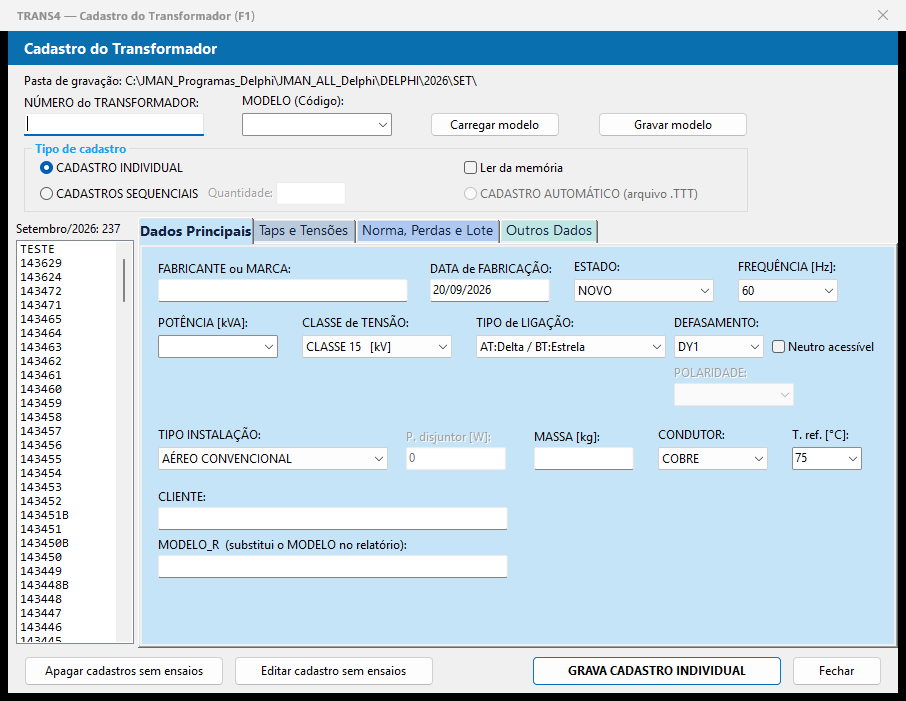Focus the MASSA [kg] input field

point(584,458)
